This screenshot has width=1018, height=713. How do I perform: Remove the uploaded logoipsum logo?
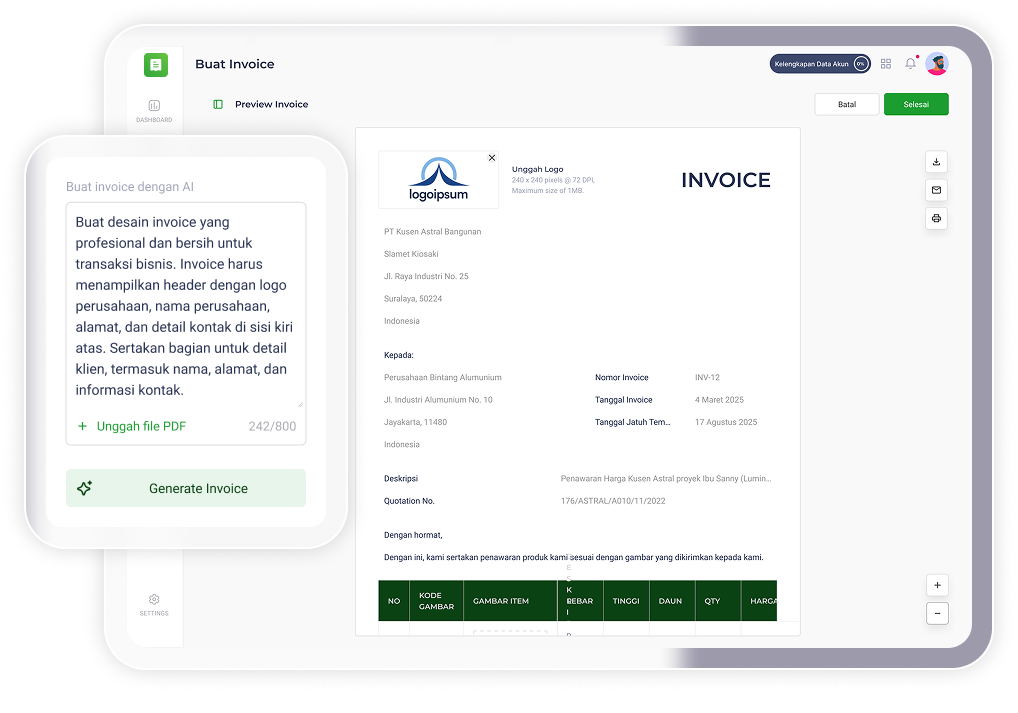(491, 158)
